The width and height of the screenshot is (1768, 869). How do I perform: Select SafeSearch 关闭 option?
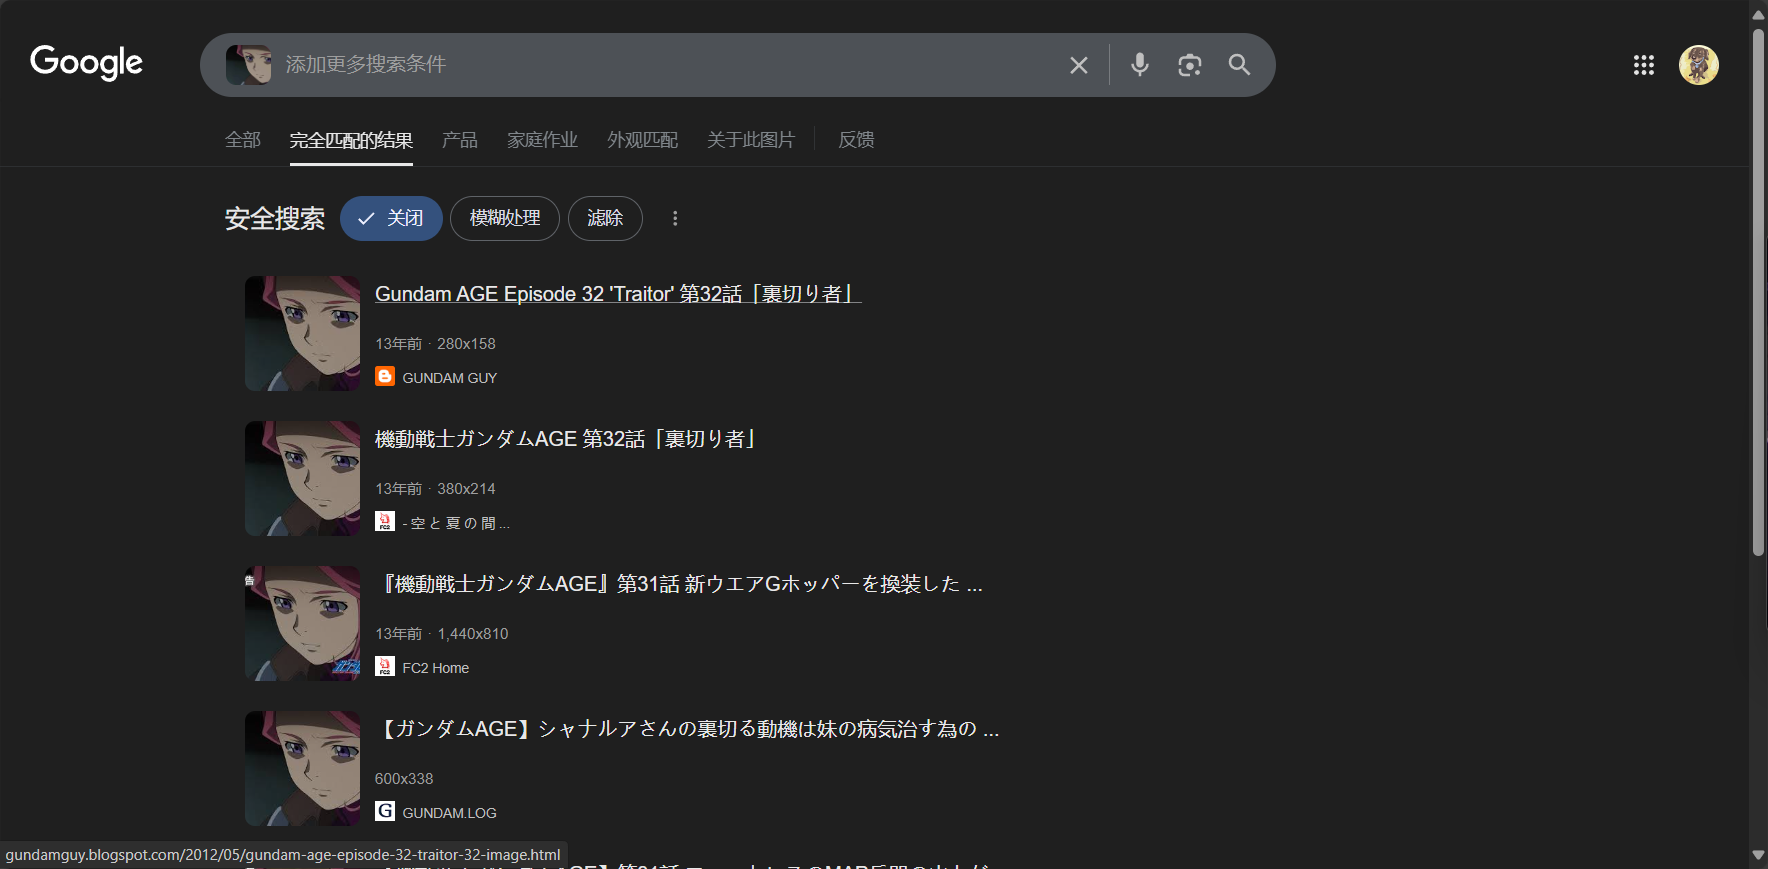(391, 218)
